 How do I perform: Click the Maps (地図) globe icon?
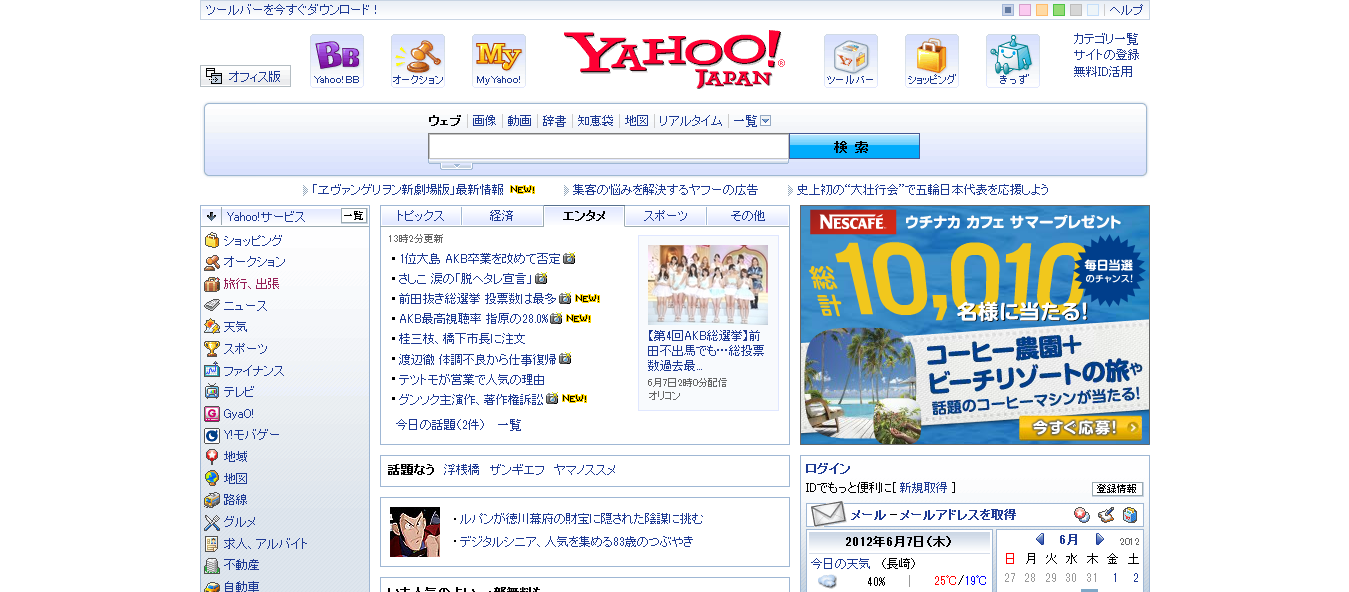(x=212, y=479)
